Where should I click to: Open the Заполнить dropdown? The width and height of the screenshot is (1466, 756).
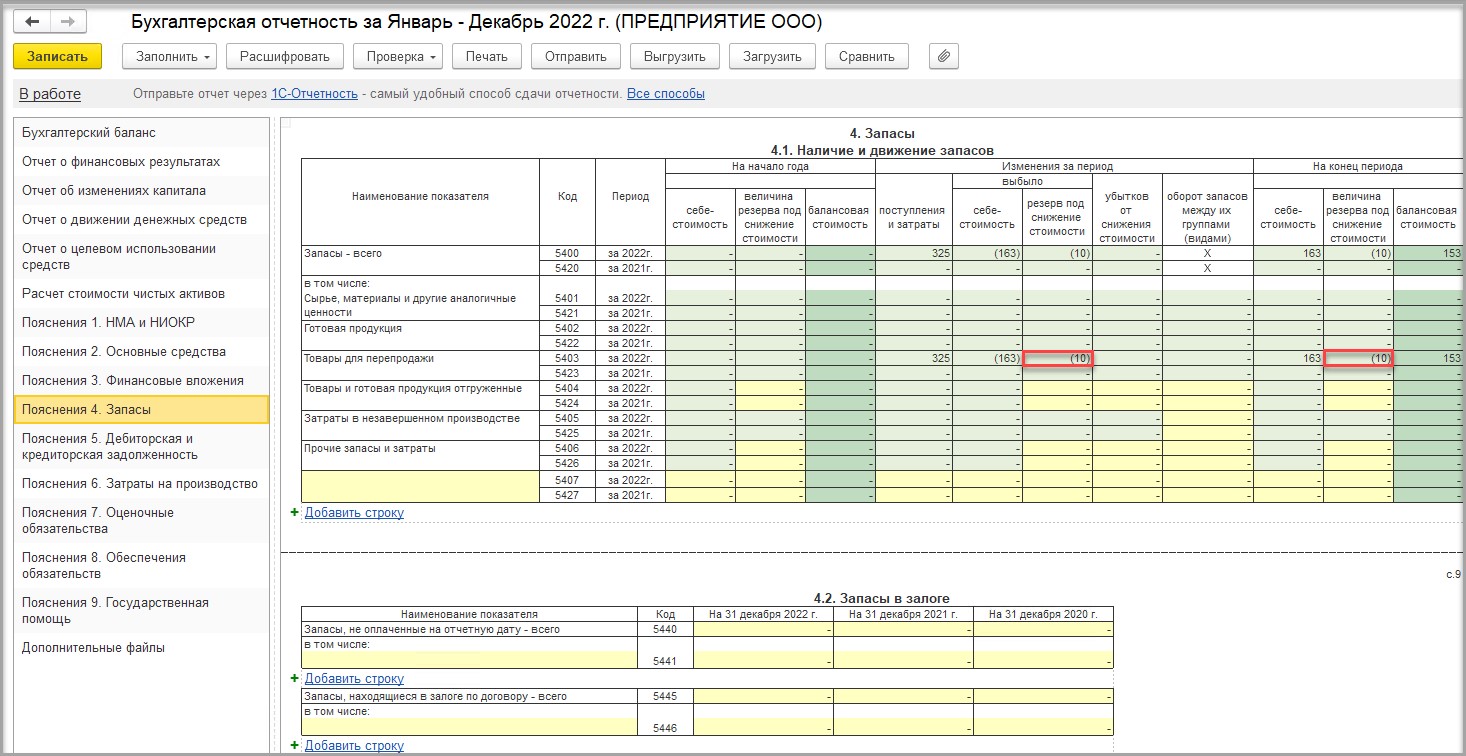point(170,56)
